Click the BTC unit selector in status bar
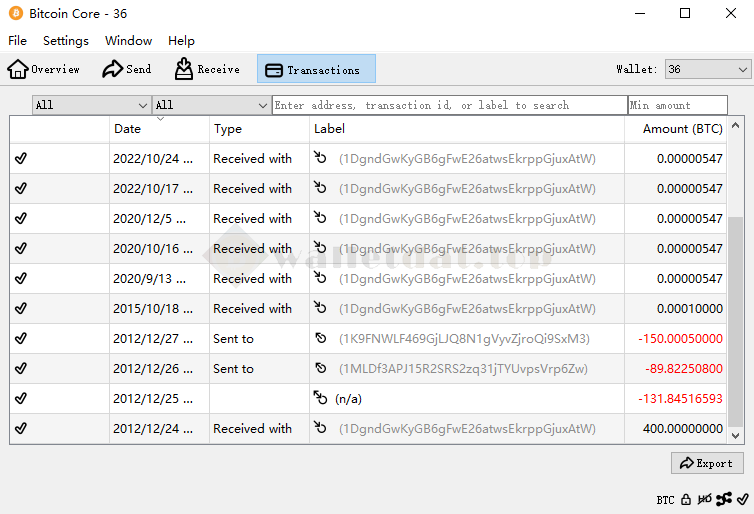Screen dimensions: 754x514 point(665,499)
